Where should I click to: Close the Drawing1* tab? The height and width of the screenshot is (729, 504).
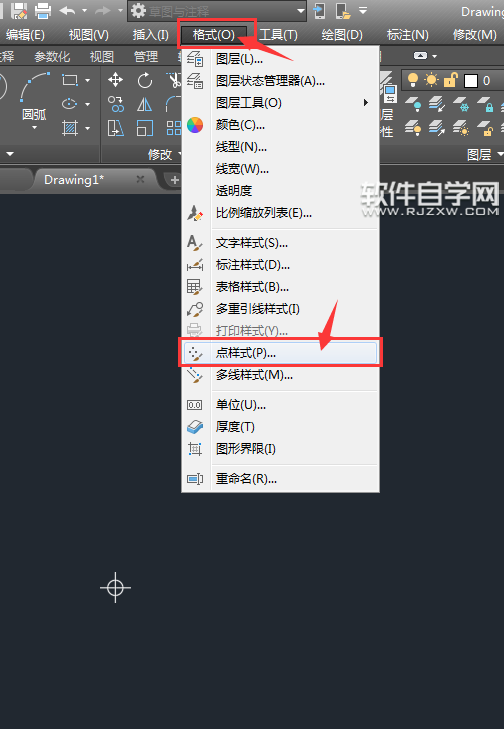point(140,179)
